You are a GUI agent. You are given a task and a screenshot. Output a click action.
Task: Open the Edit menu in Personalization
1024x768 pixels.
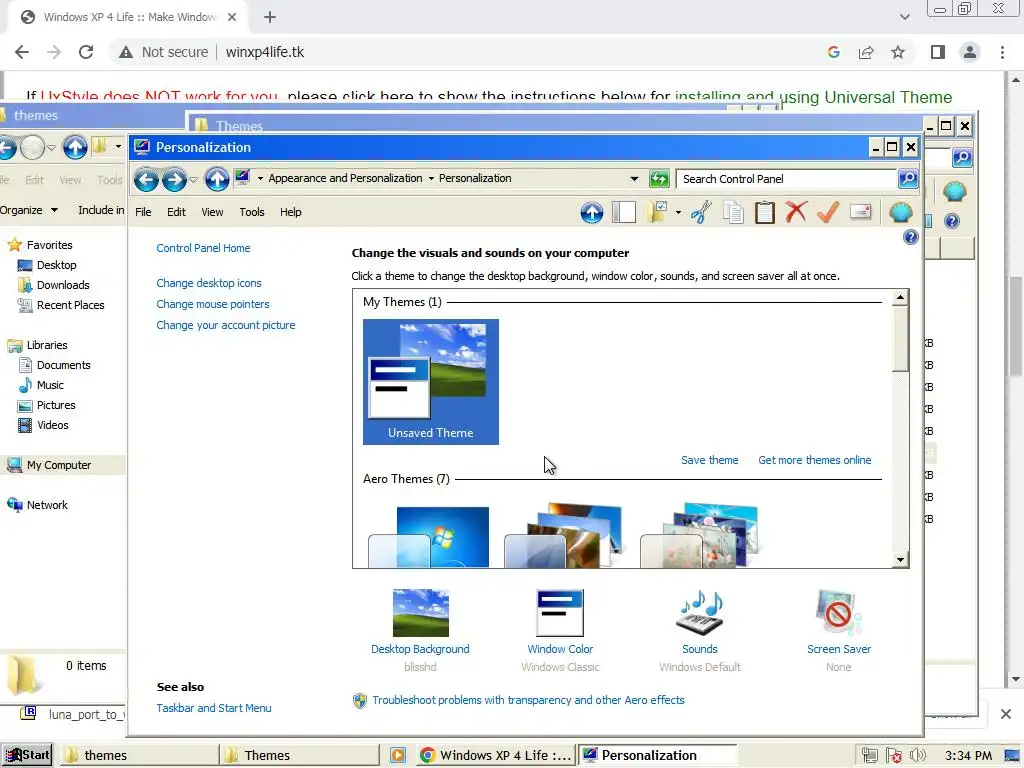[x=176, y=212]
